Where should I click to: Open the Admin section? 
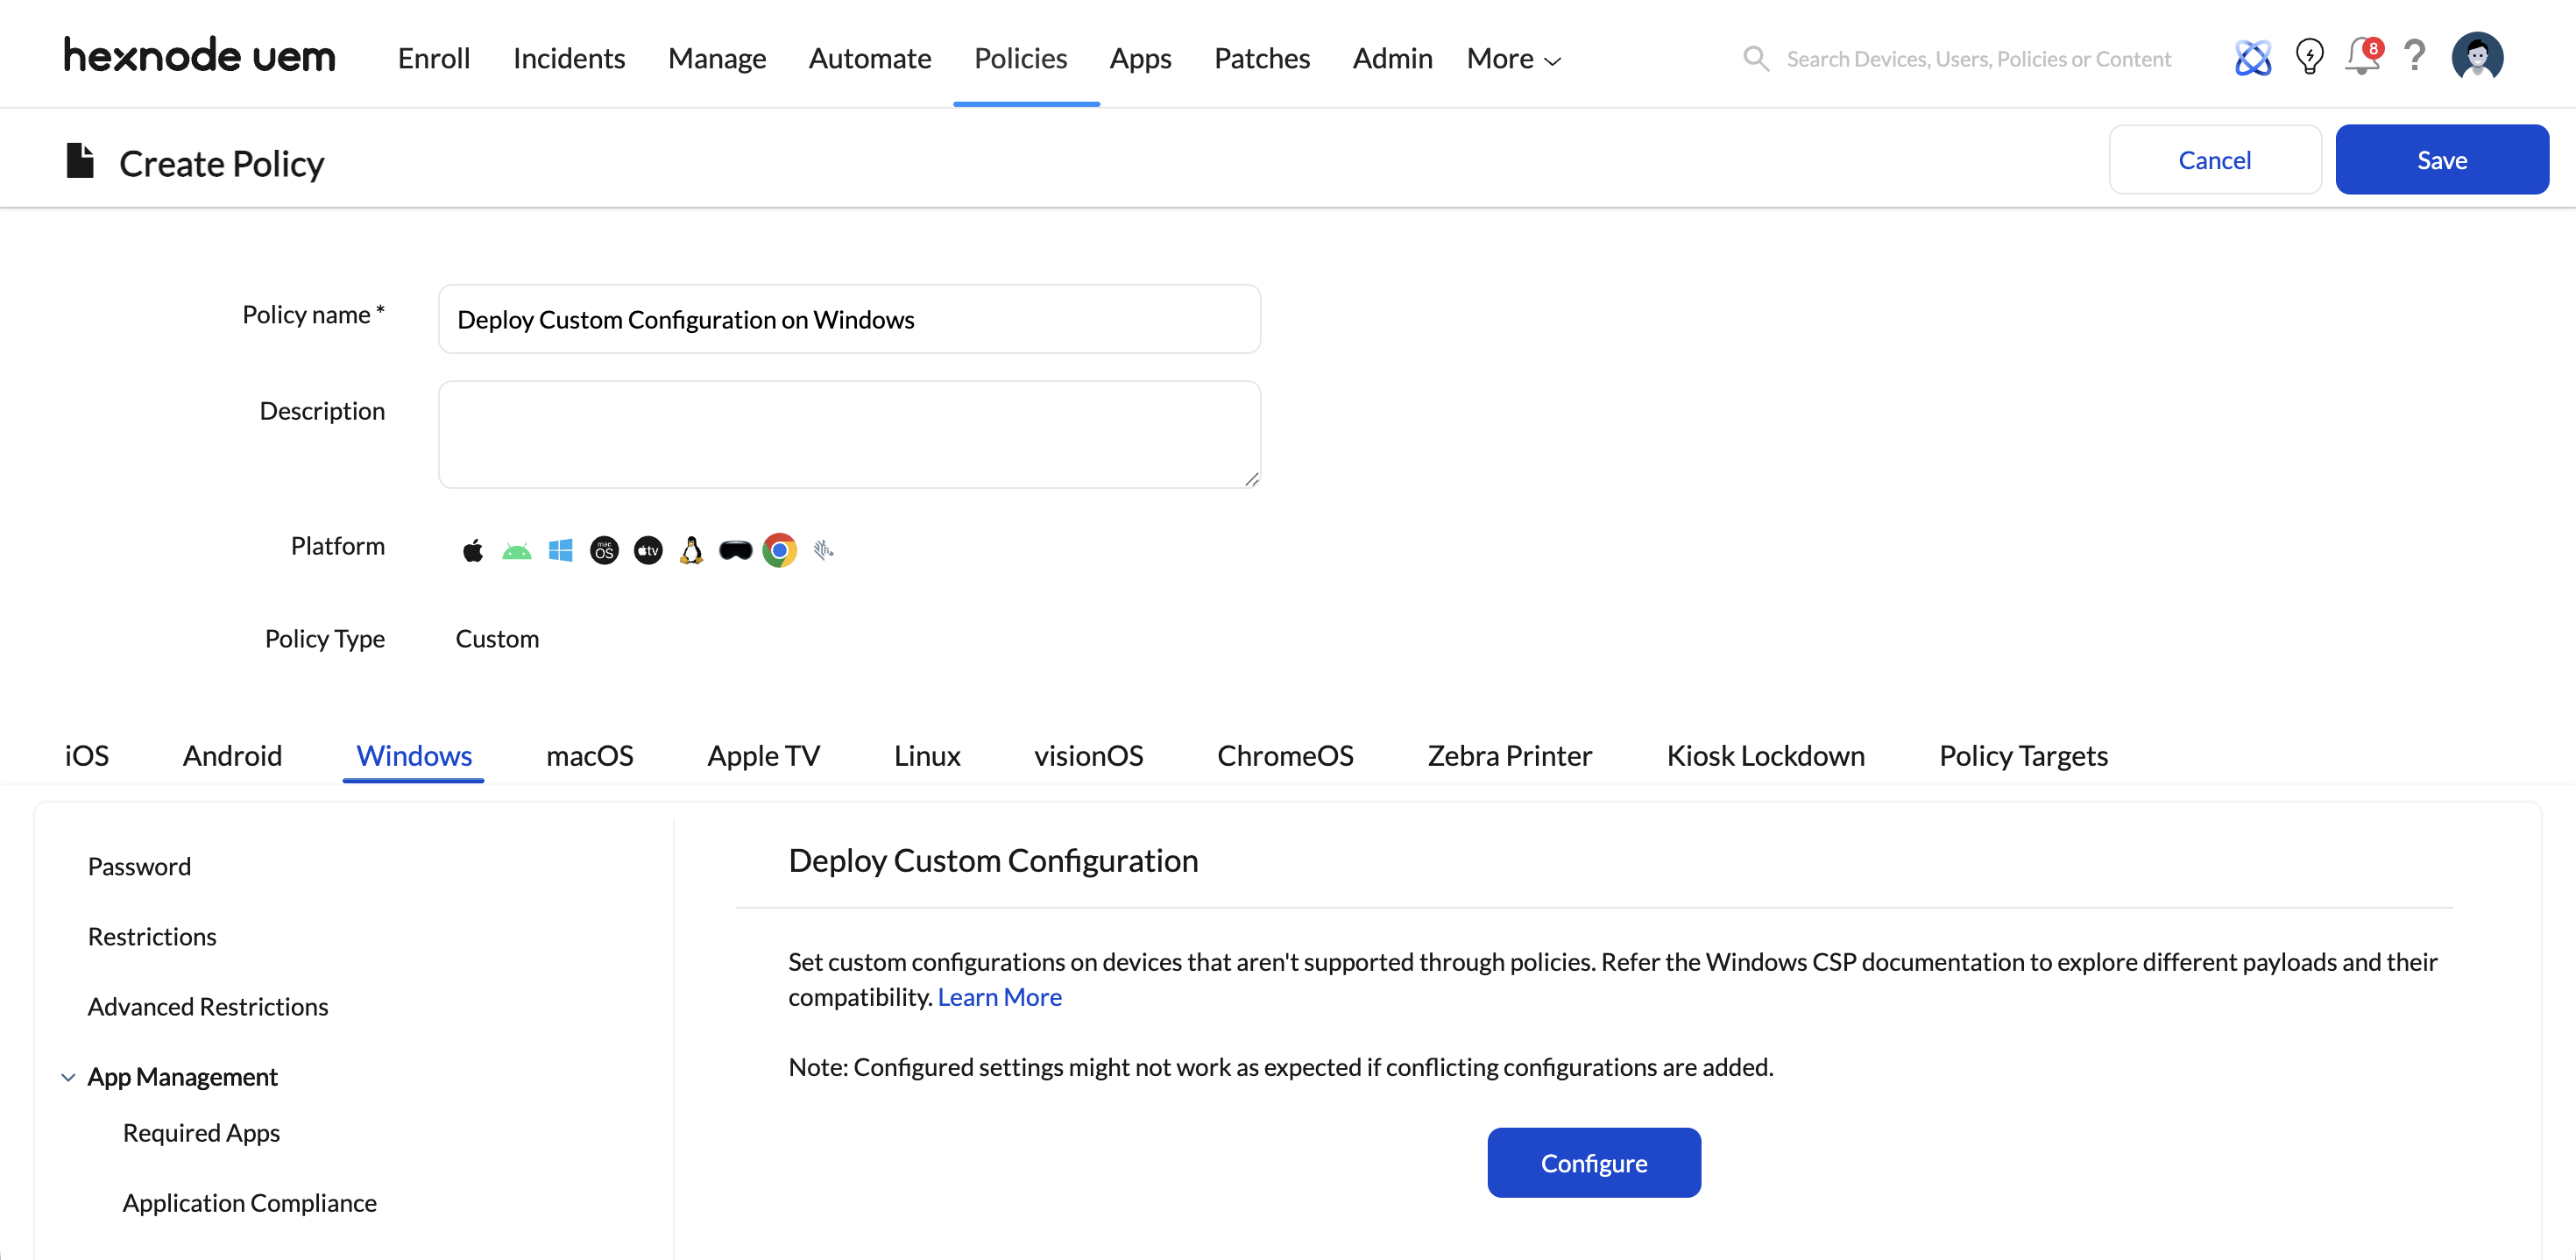coord(1392,58)
